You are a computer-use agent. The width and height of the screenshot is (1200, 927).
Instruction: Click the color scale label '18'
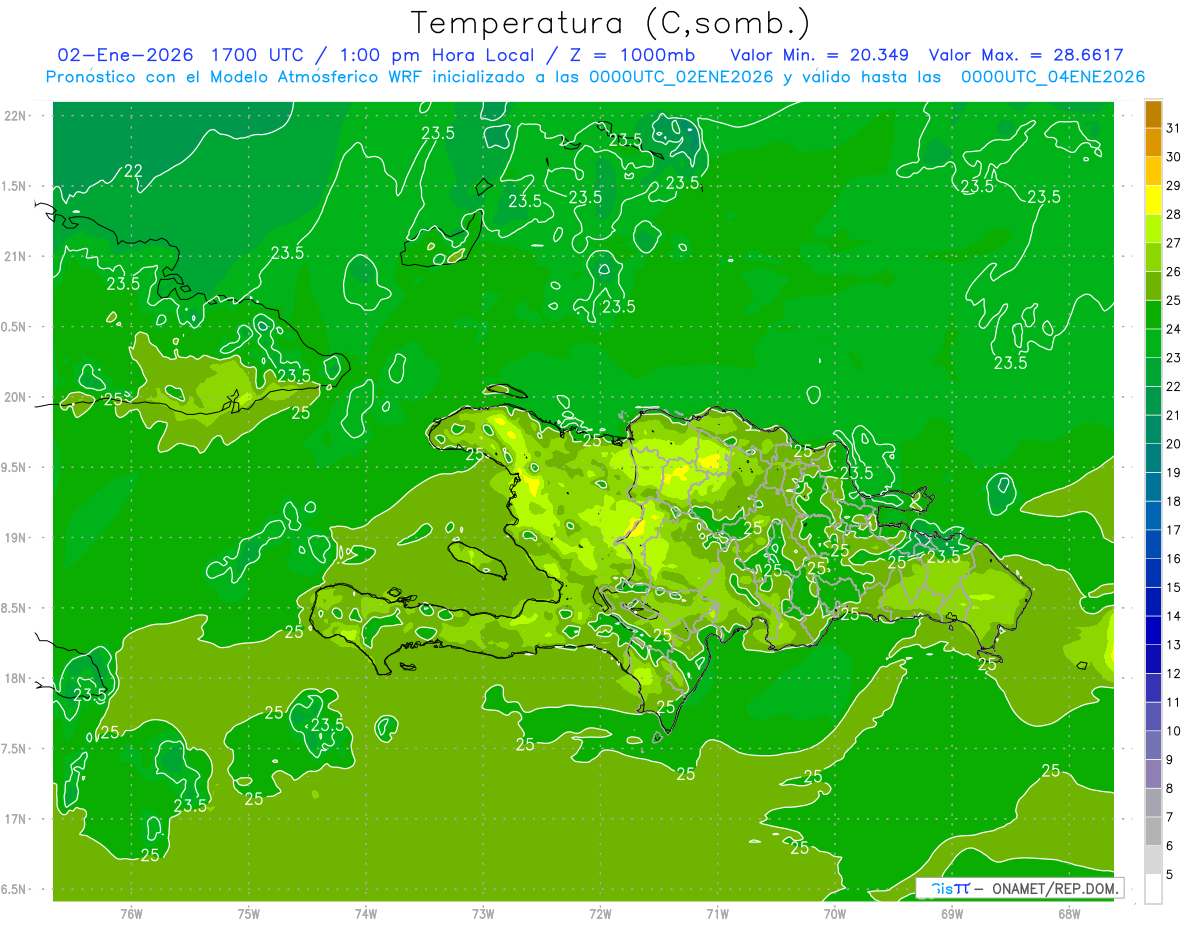point(1174,501)
